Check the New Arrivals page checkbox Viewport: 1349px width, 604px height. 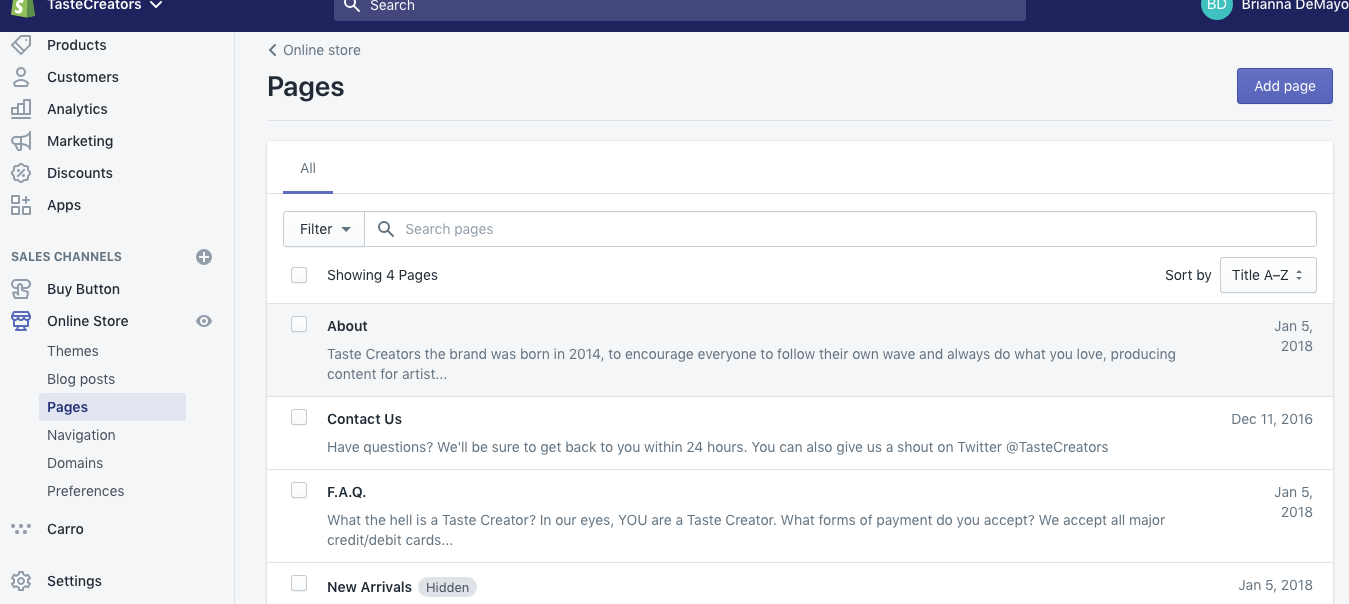pos(299,583)
